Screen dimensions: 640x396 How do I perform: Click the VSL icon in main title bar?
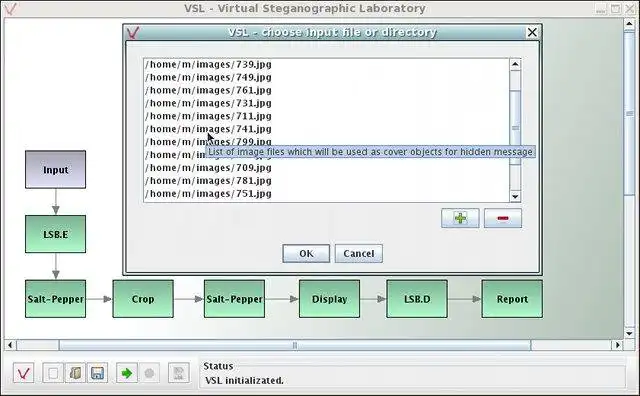coord(11,8)
